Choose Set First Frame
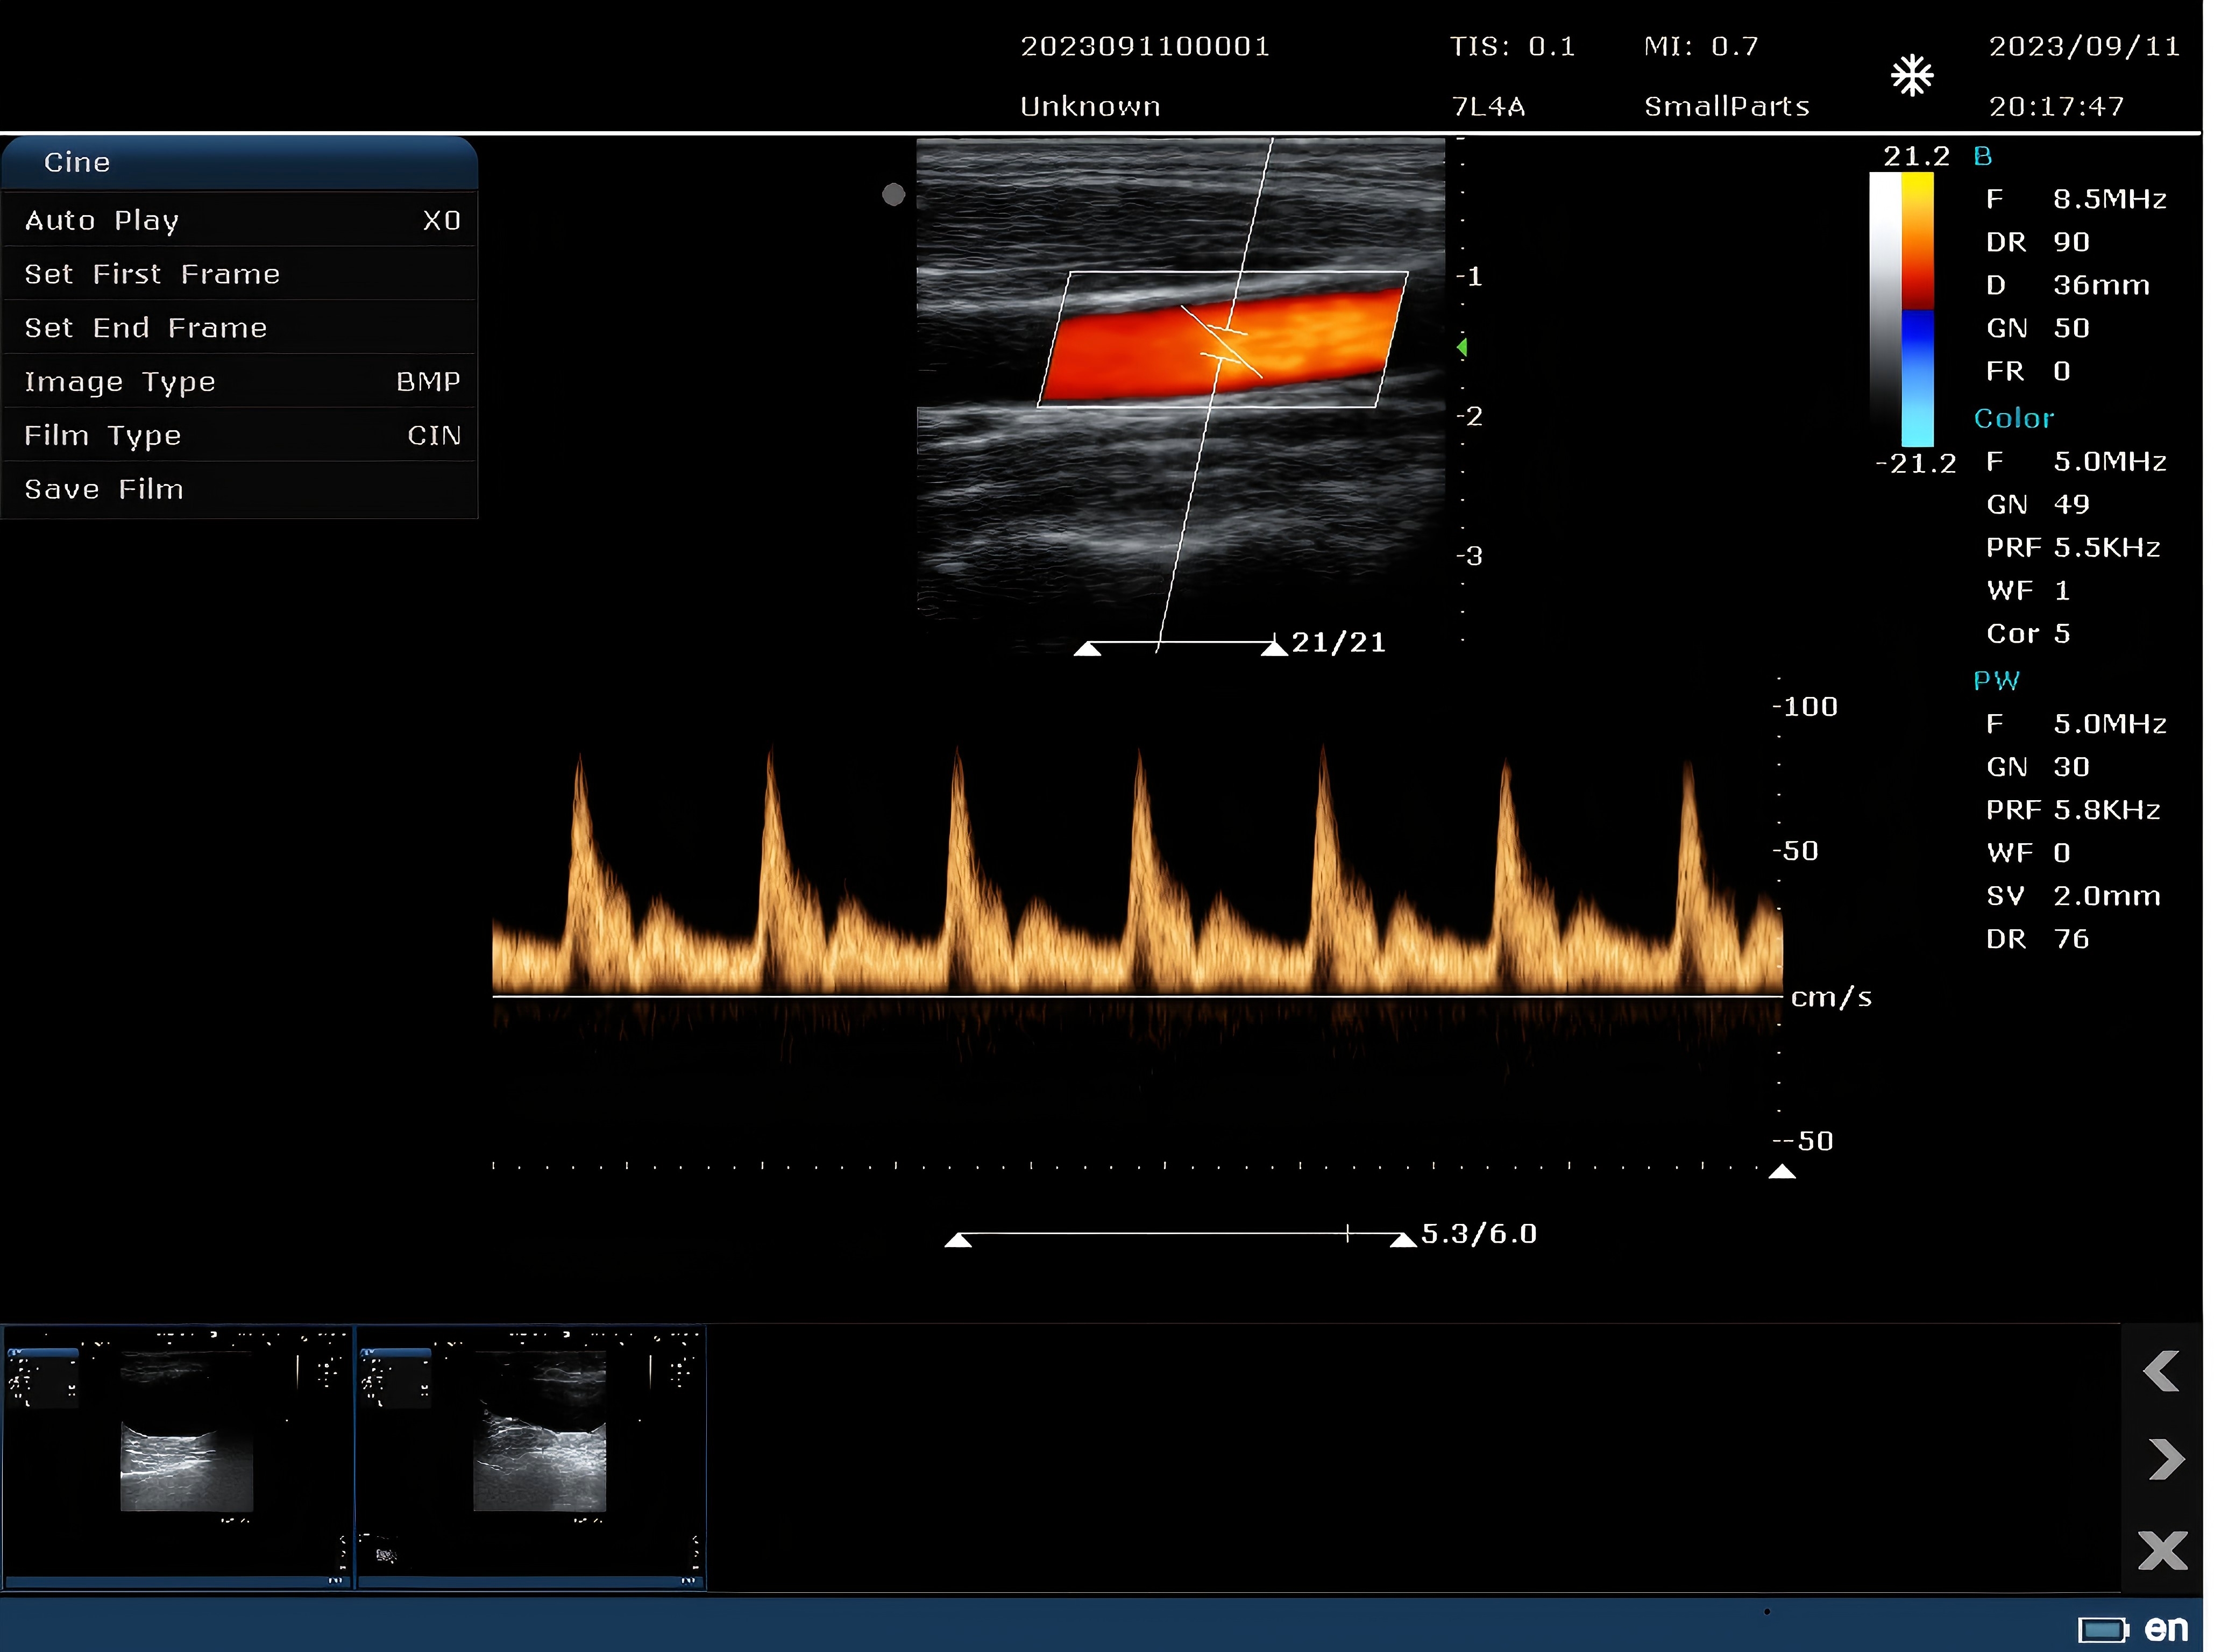 pyautogui.click(x=240, y=274)
